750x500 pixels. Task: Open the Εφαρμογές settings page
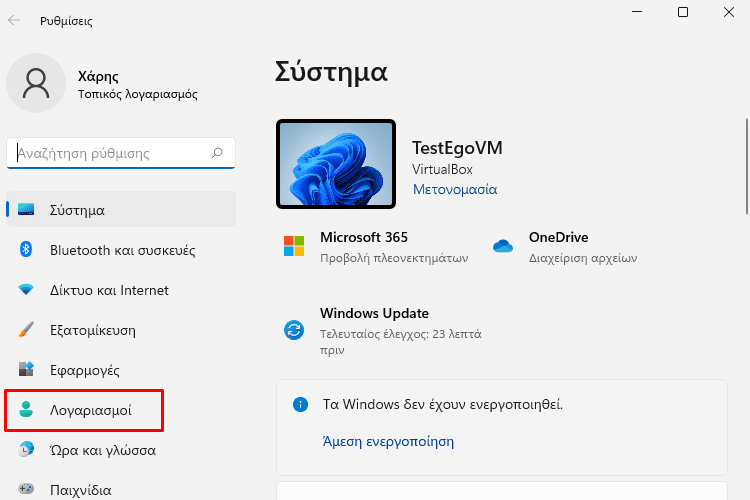(x=121, y=370)
